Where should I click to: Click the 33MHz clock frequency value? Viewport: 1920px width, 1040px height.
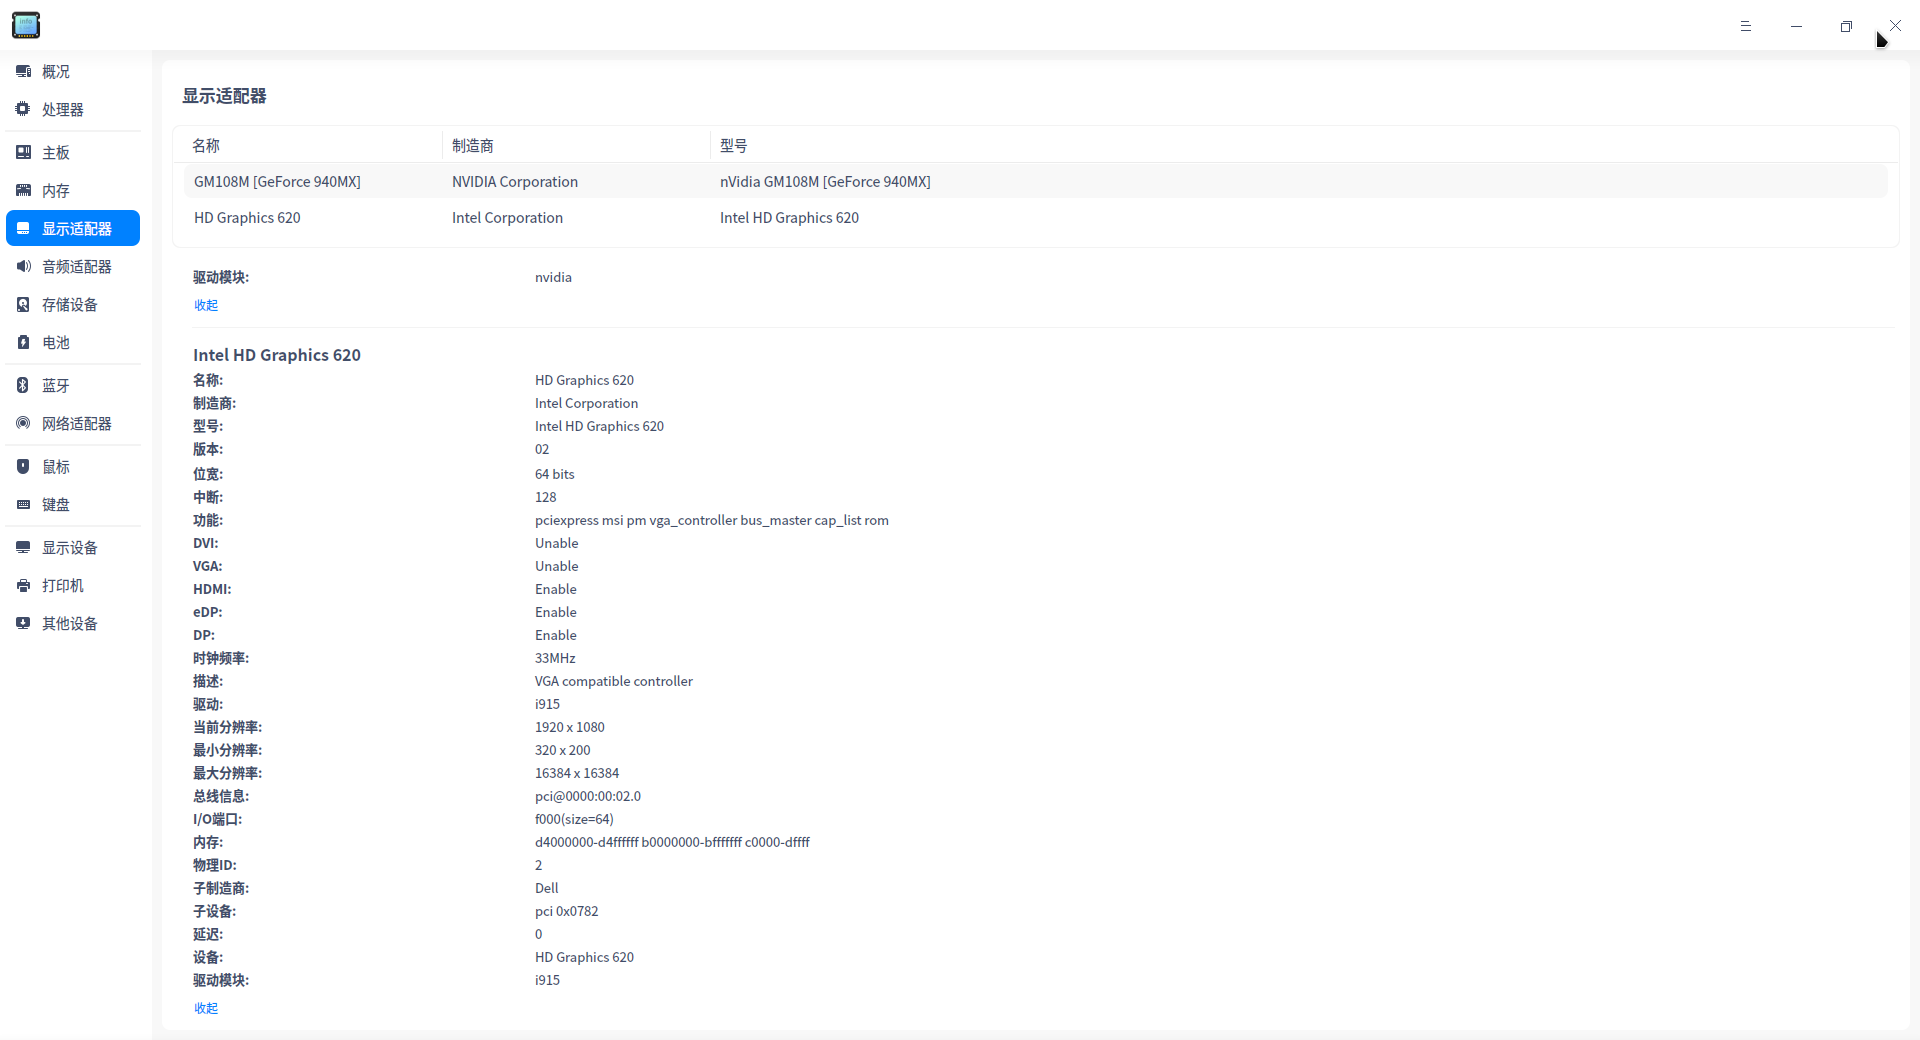coord(555,658)
